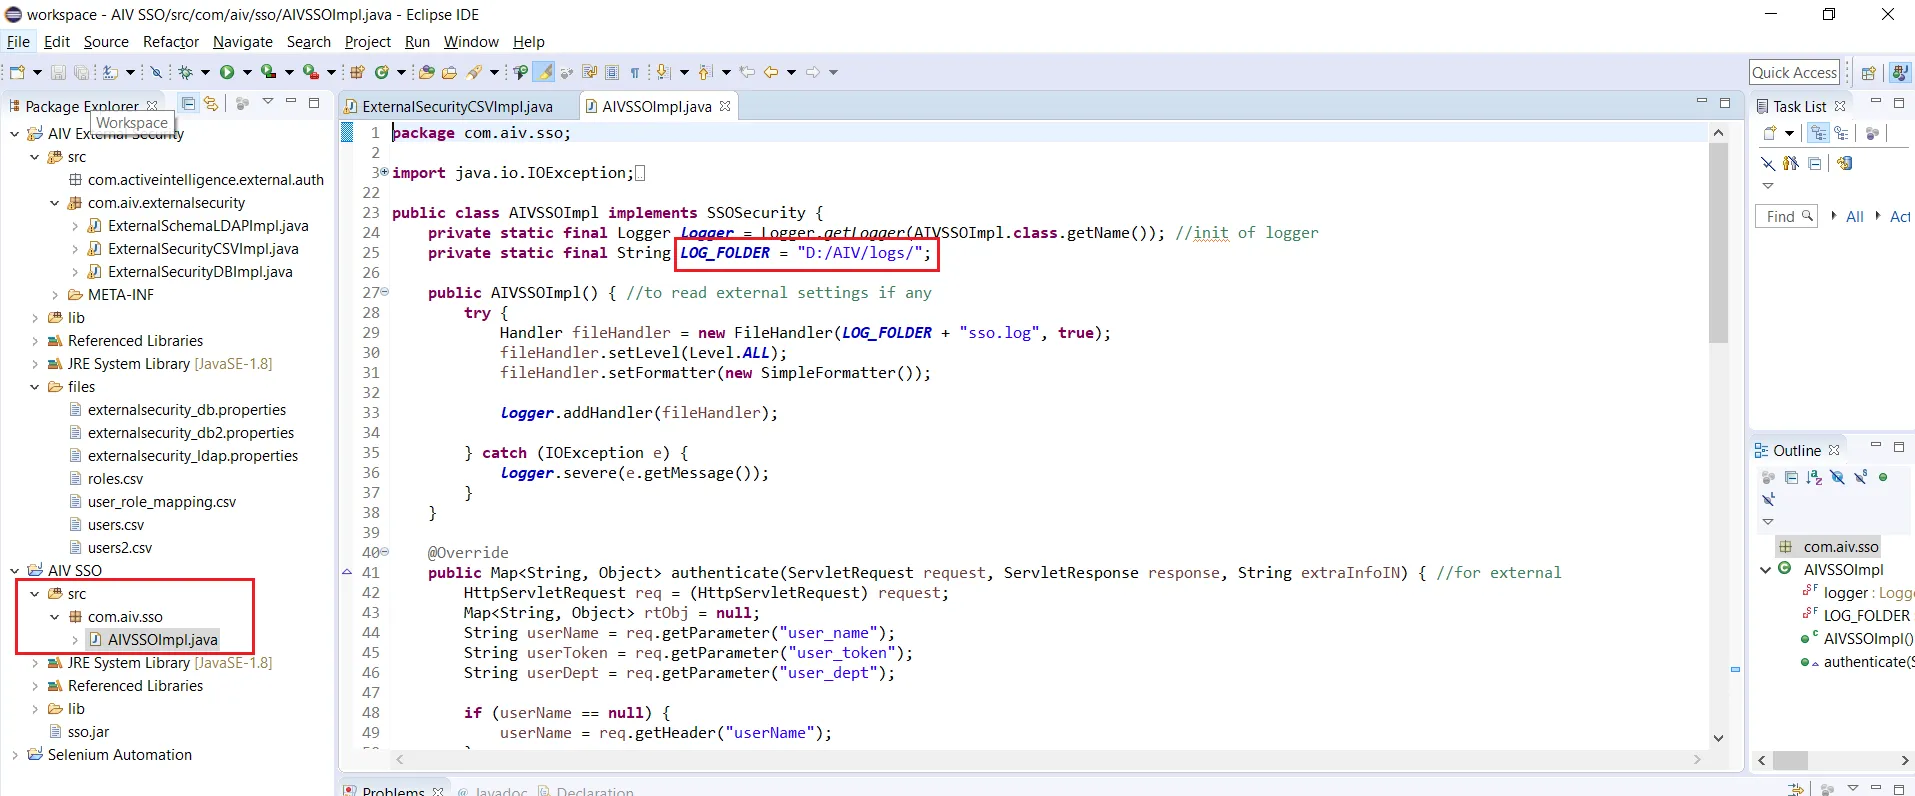
Task: Close the AIVSSOImpl.java editor tab
Action: coord(725,106)
